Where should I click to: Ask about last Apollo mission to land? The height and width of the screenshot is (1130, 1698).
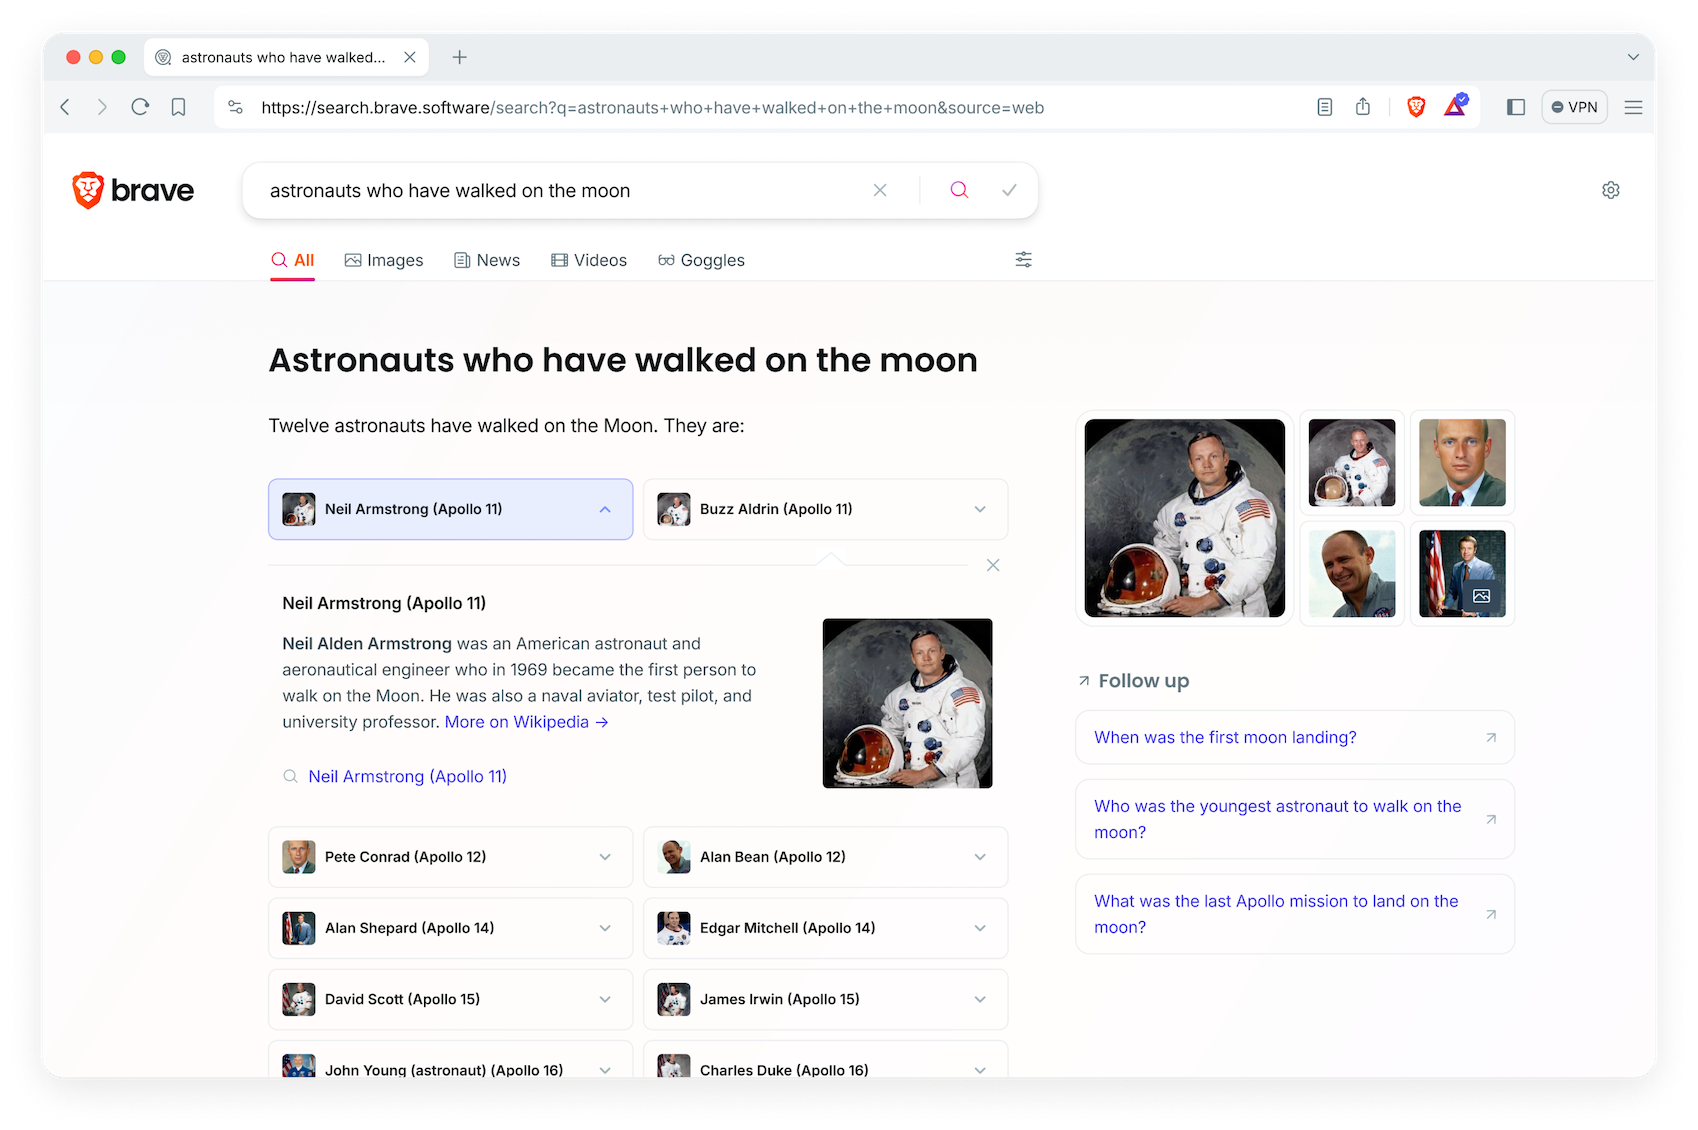point(1295,914)
